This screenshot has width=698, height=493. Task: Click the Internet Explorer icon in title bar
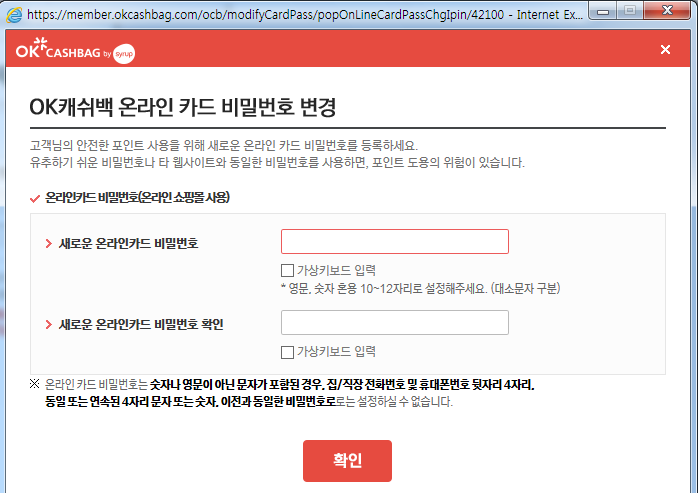click(14, 15)
